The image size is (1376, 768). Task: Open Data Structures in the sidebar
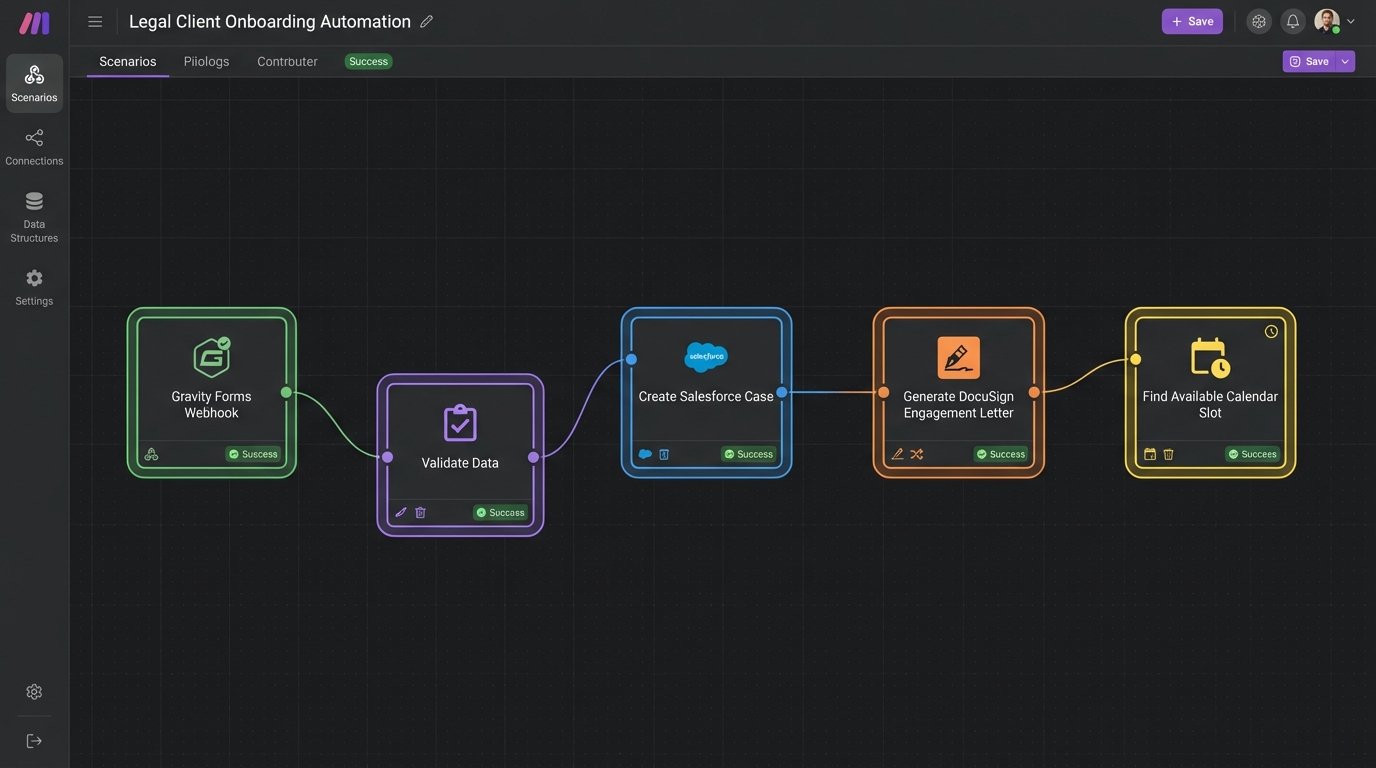point(34,216)
